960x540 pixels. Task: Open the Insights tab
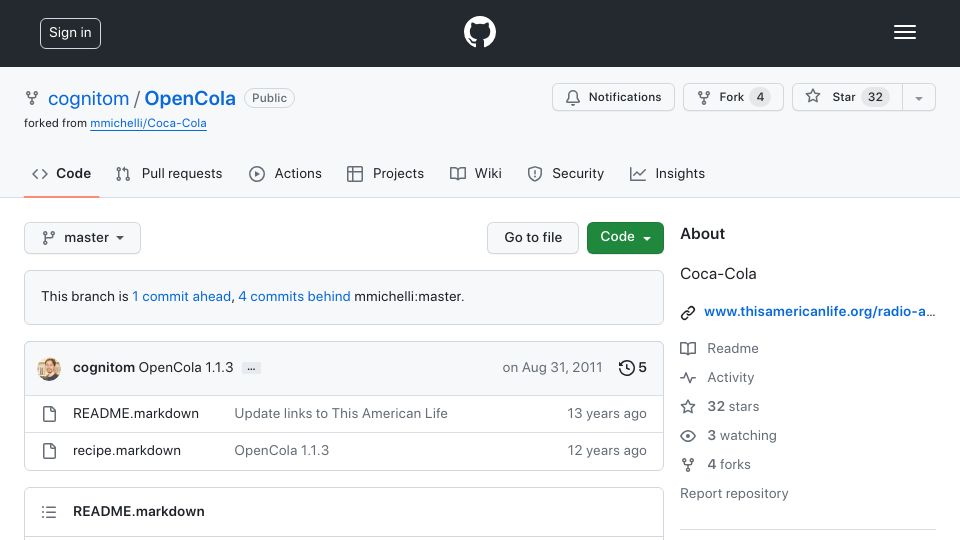coord(667,174)
